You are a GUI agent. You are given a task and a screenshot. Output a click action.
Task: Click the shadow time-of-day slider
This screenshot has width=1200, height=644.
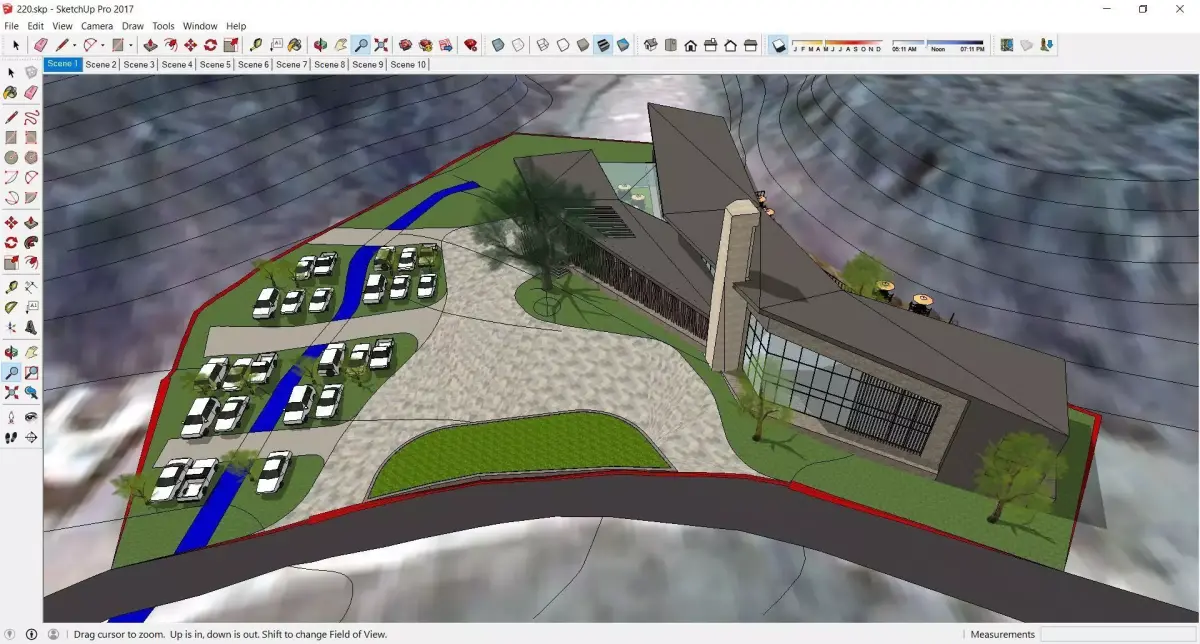[x=937, y=45]
